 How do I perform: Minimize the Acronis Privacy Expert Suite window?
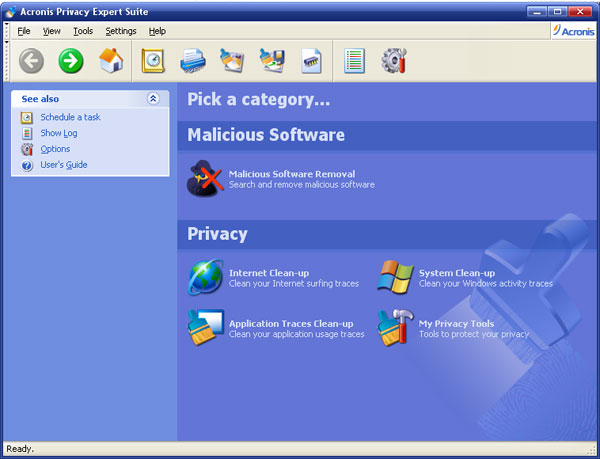tap(536, 12)
